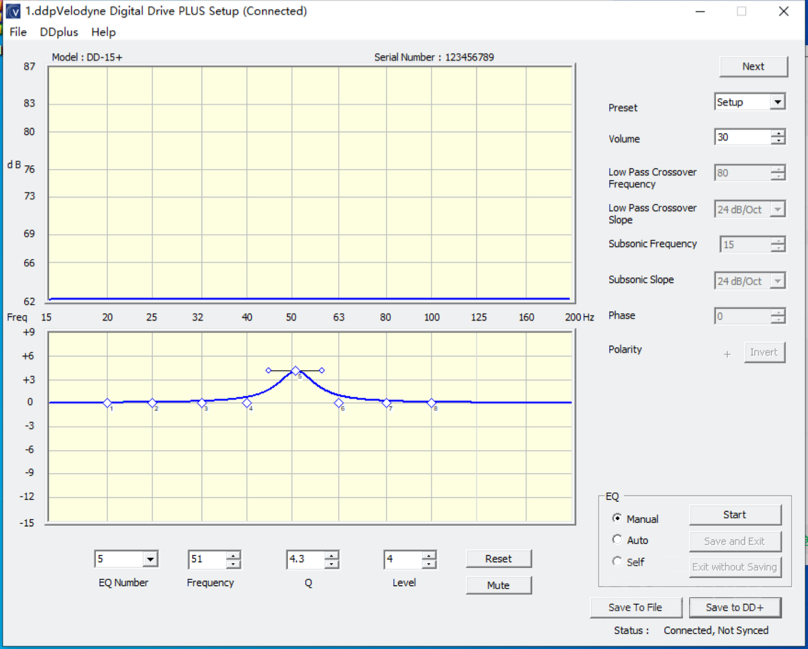Click the Subsonic Frequency field

click(x=746, y=244)
